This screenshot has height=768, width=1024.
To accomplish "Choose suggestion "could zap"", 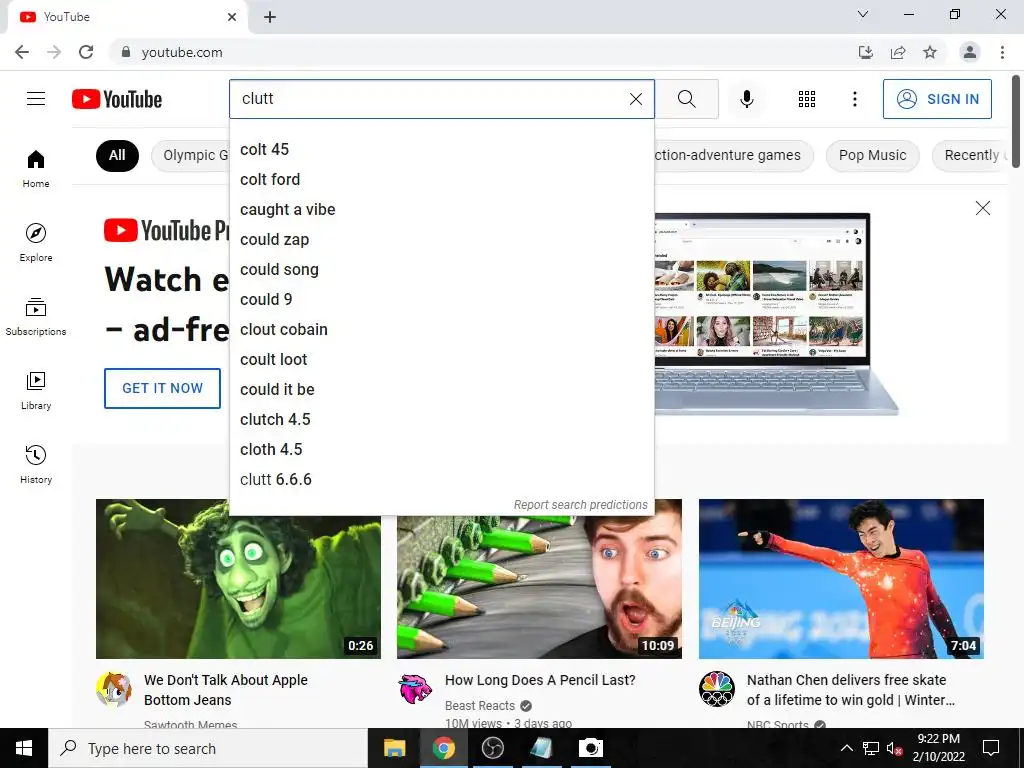I will [x=441, y=240].
